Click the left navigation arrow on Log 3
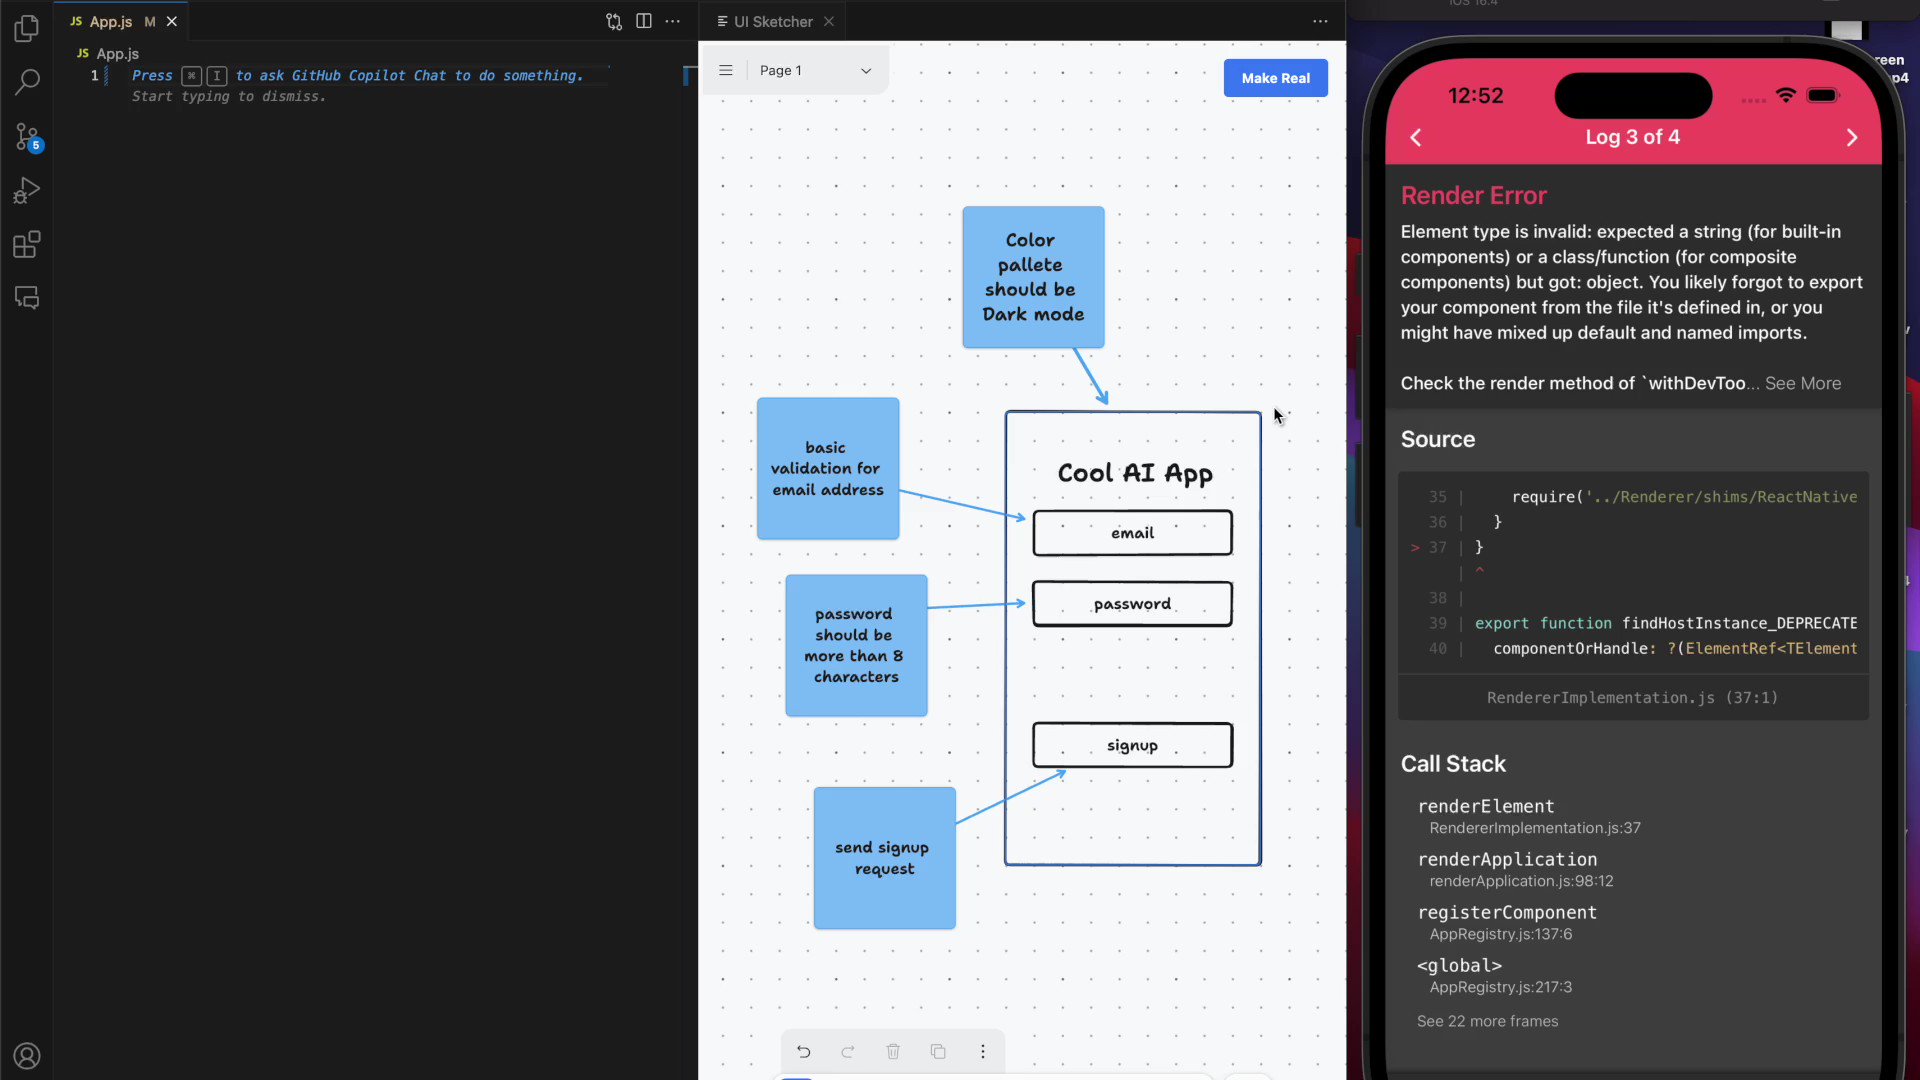1920x1080 pixels. (x=1416, y=136)
